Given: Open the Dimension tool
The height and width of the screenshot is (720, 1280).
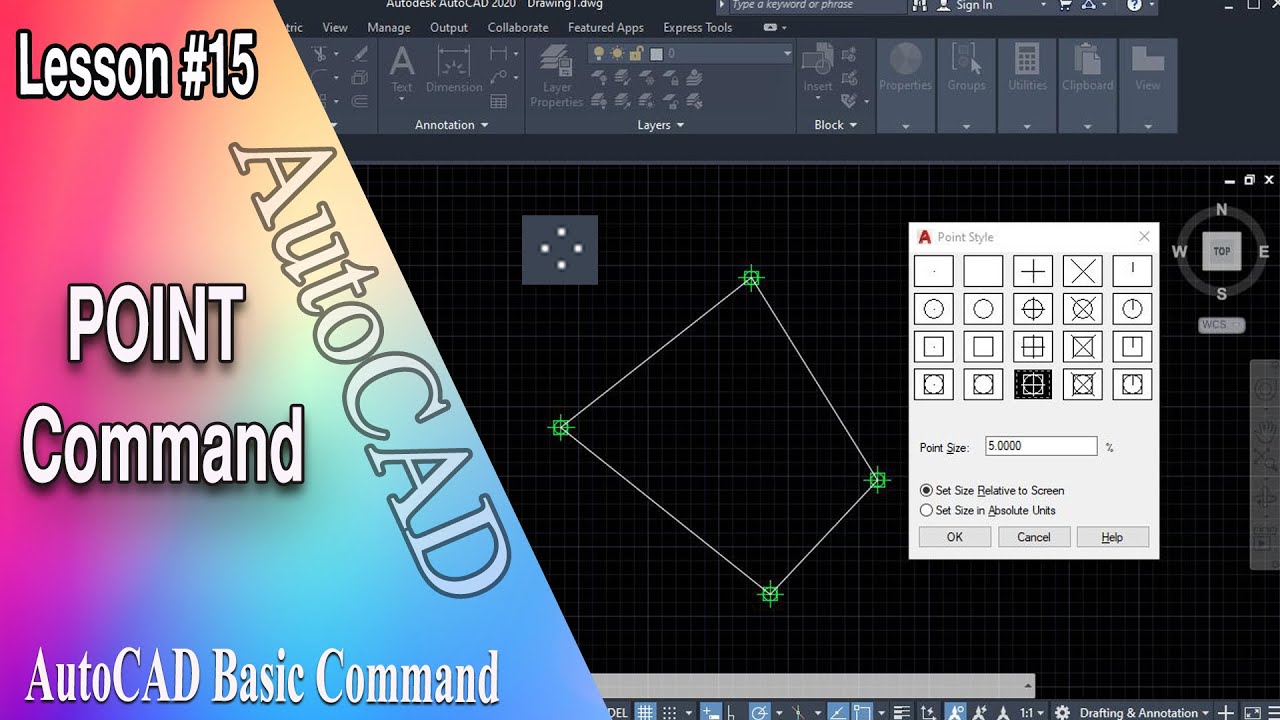Looking at the screenshot, I should click(454, 70).
